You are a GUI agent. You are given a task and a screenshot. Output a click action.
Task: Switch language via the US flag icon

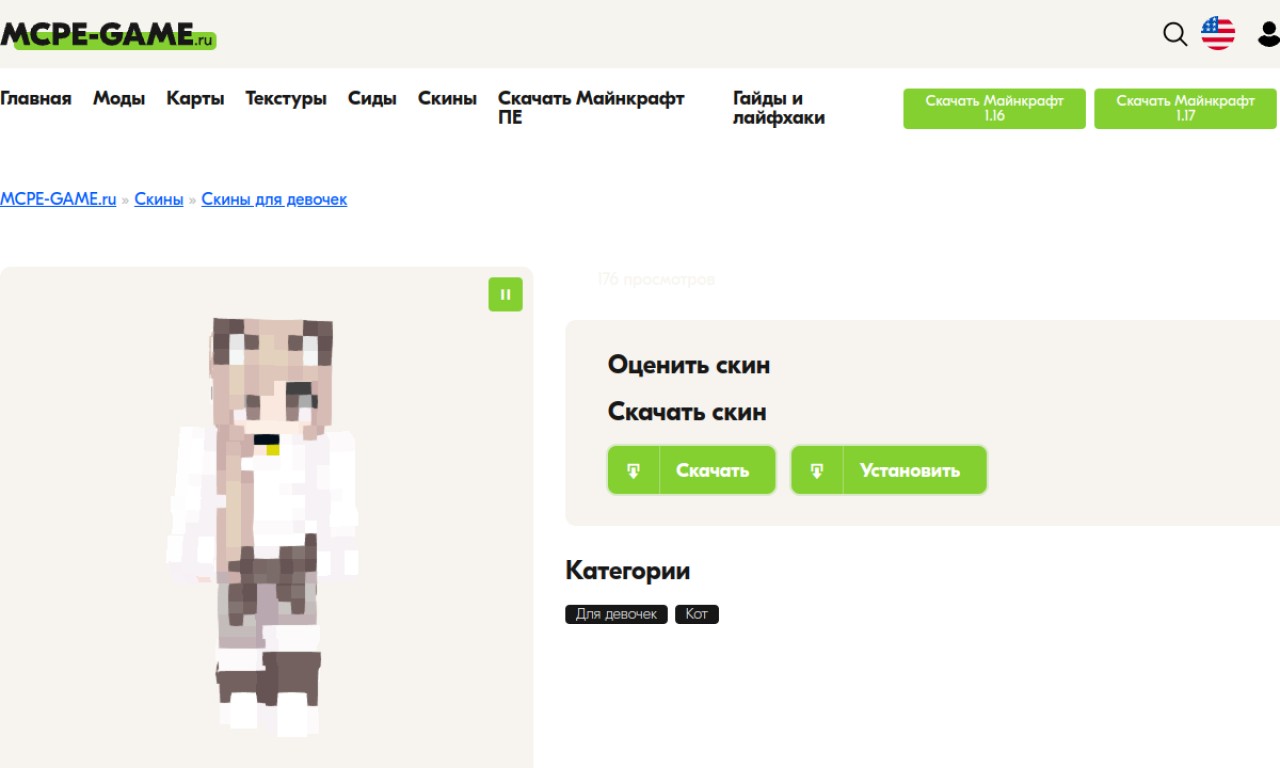[x=1218, y=33]
